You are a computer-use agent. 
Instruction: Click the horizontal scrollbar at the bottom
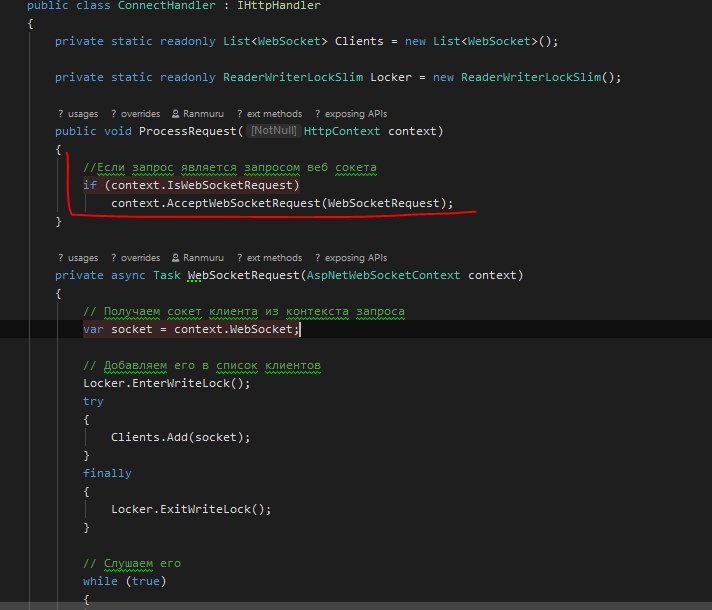(356, 606)
